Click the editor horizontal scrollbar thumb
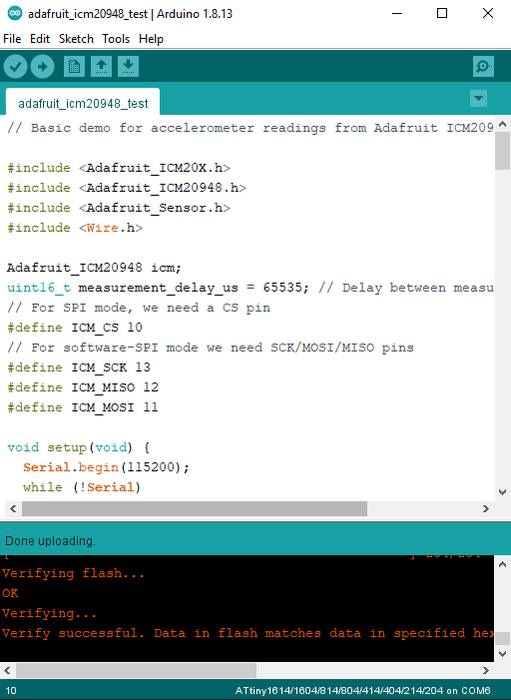 point(195,508)
